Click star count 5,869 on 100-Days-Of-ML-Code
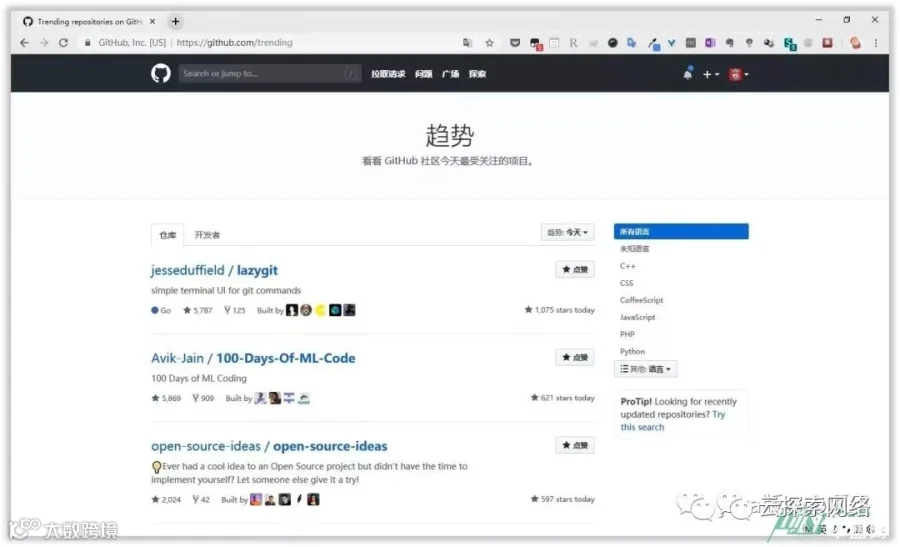 (166, 398)
